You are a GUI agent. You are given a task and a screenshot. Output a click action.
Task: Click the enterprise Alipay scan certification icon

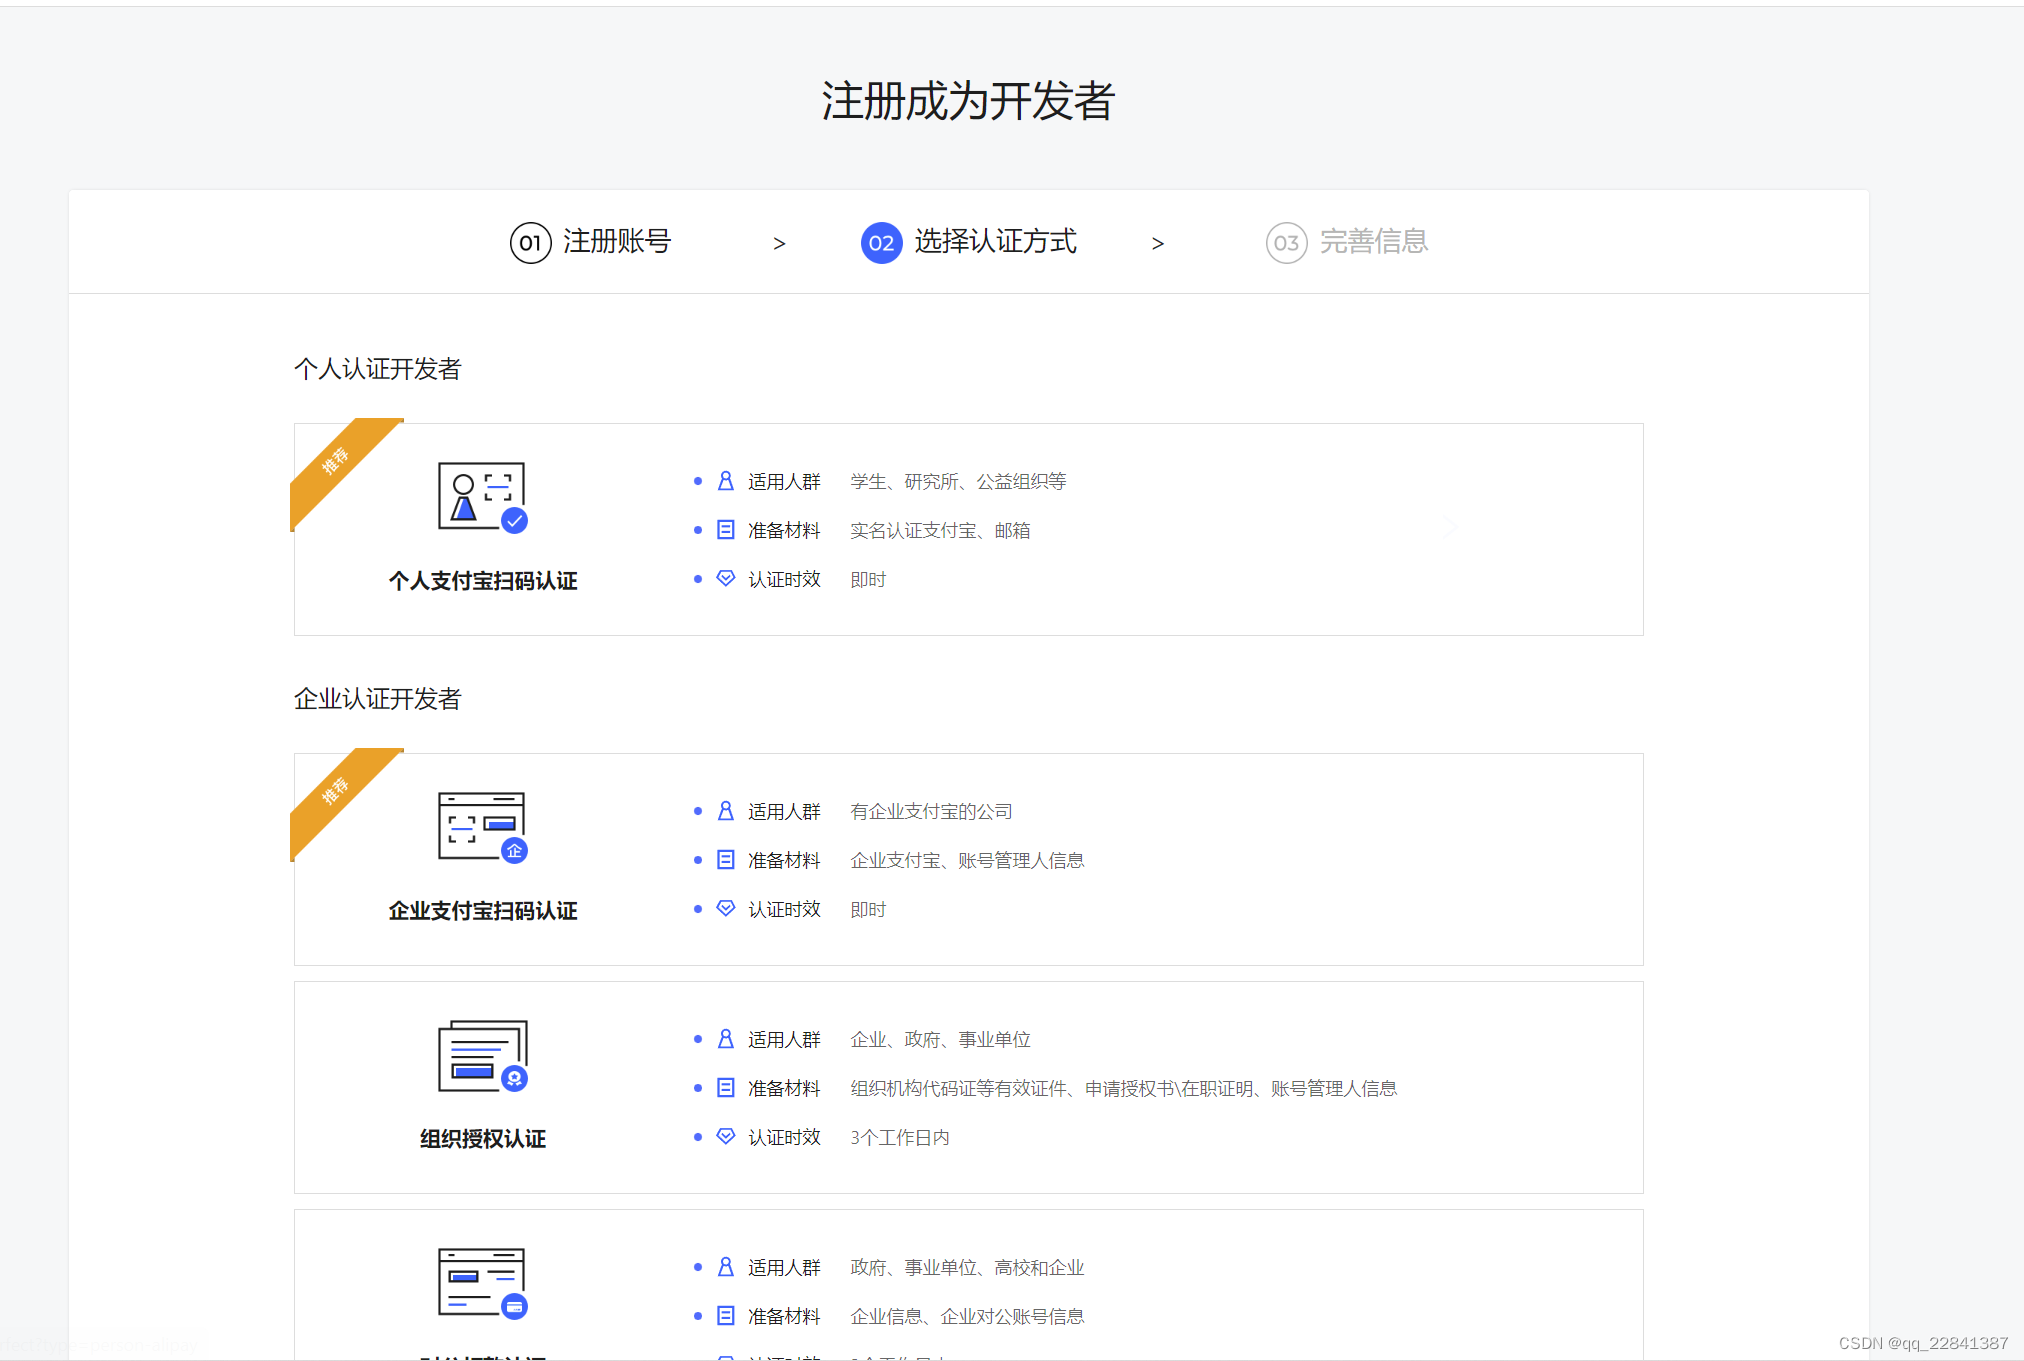tap(482, 827)
